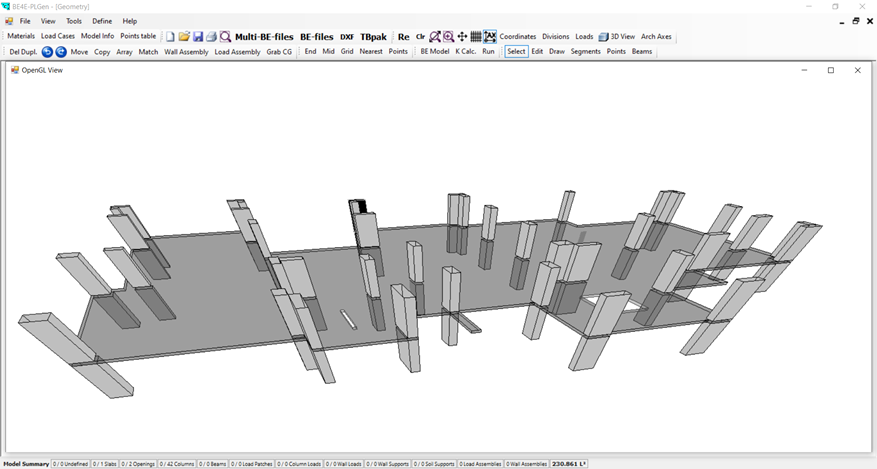Click '0 / 42 Columns' in the status bar
Image resolution: width=877 pixels, height=469 pixels.
[177, 464]
